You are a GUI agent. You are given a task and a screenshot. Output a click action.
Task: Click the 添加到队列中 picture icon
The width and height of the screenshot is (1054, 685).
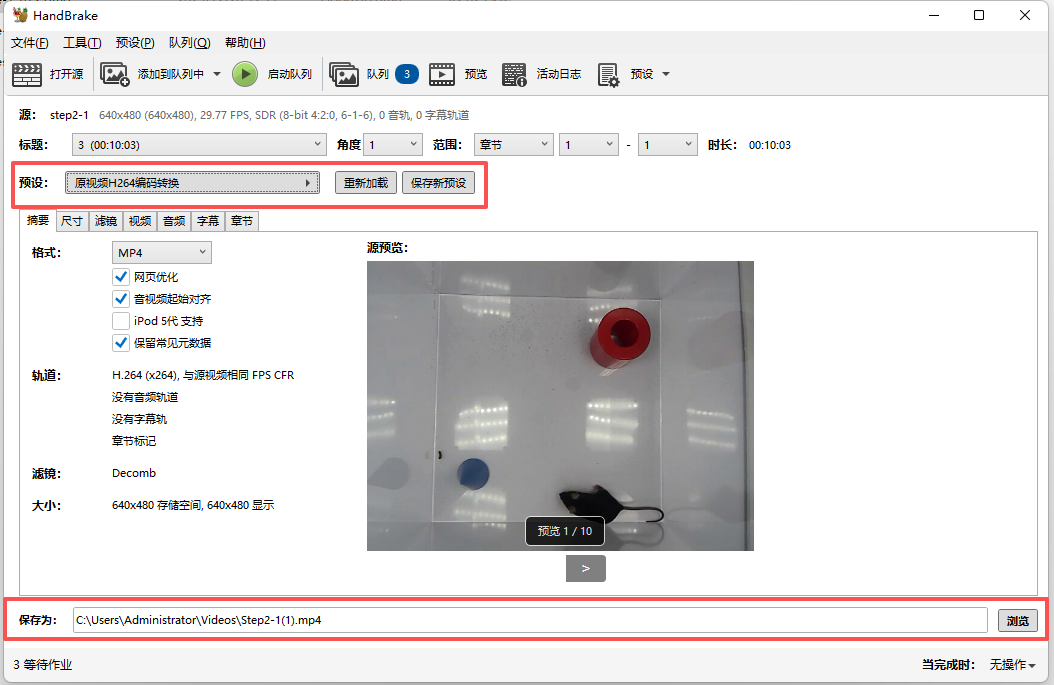pos(115,74)
